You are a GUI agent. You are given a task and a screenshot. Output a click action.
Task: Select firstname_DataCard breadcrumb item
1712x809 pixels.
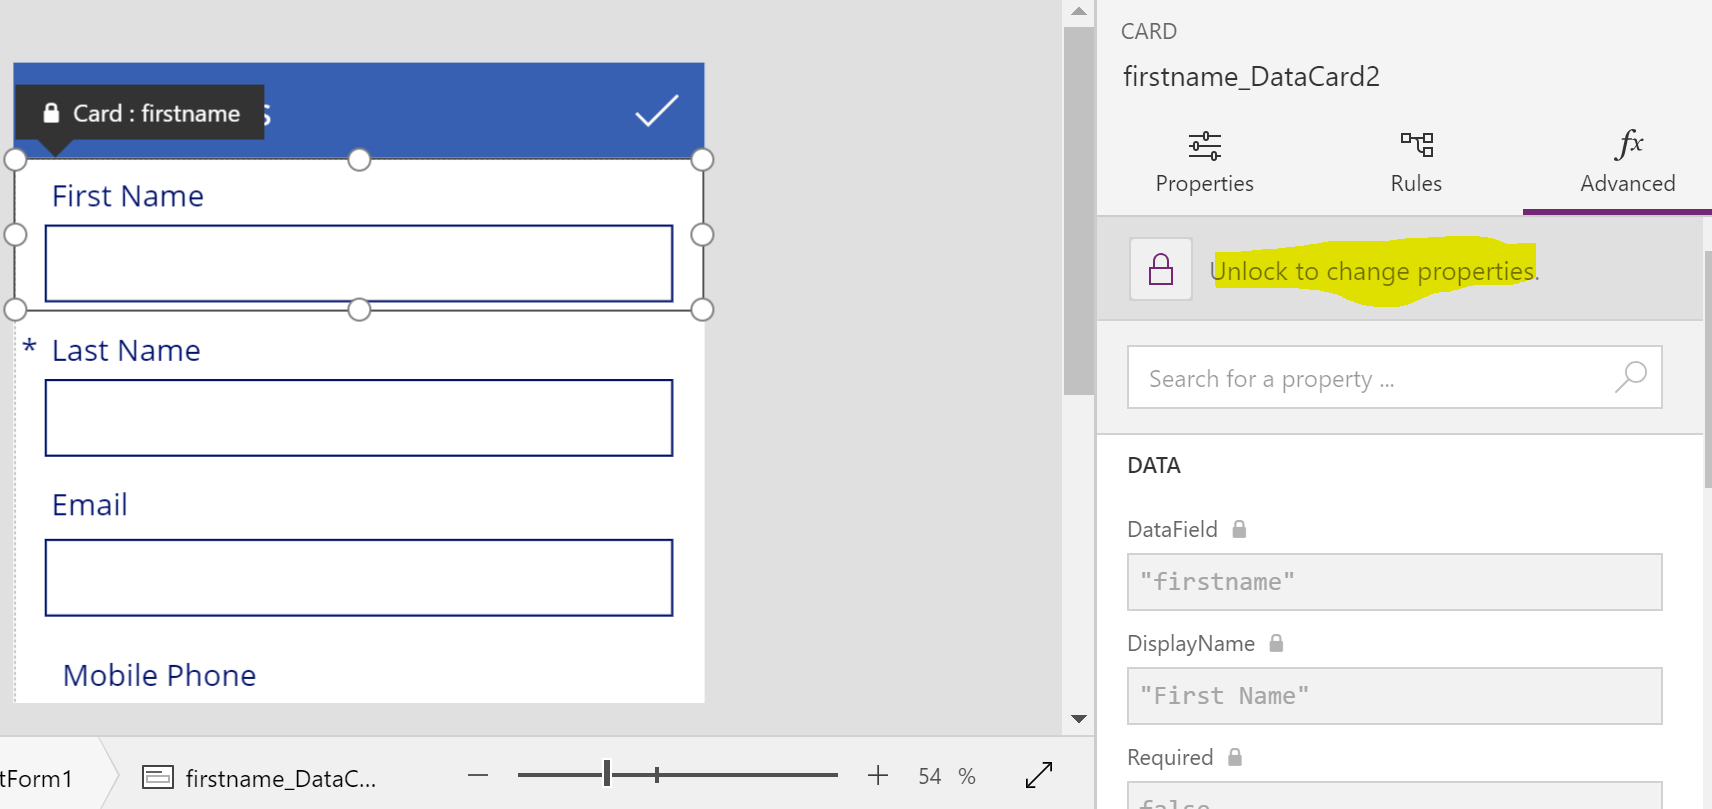tap(260, 778)
